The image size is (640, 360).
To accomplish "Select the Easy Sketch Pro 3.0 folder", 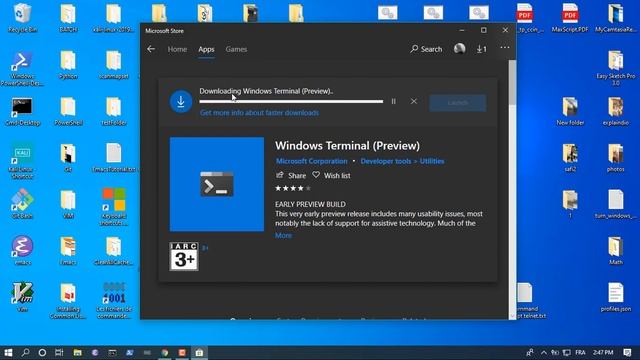I will pos(616,68).
